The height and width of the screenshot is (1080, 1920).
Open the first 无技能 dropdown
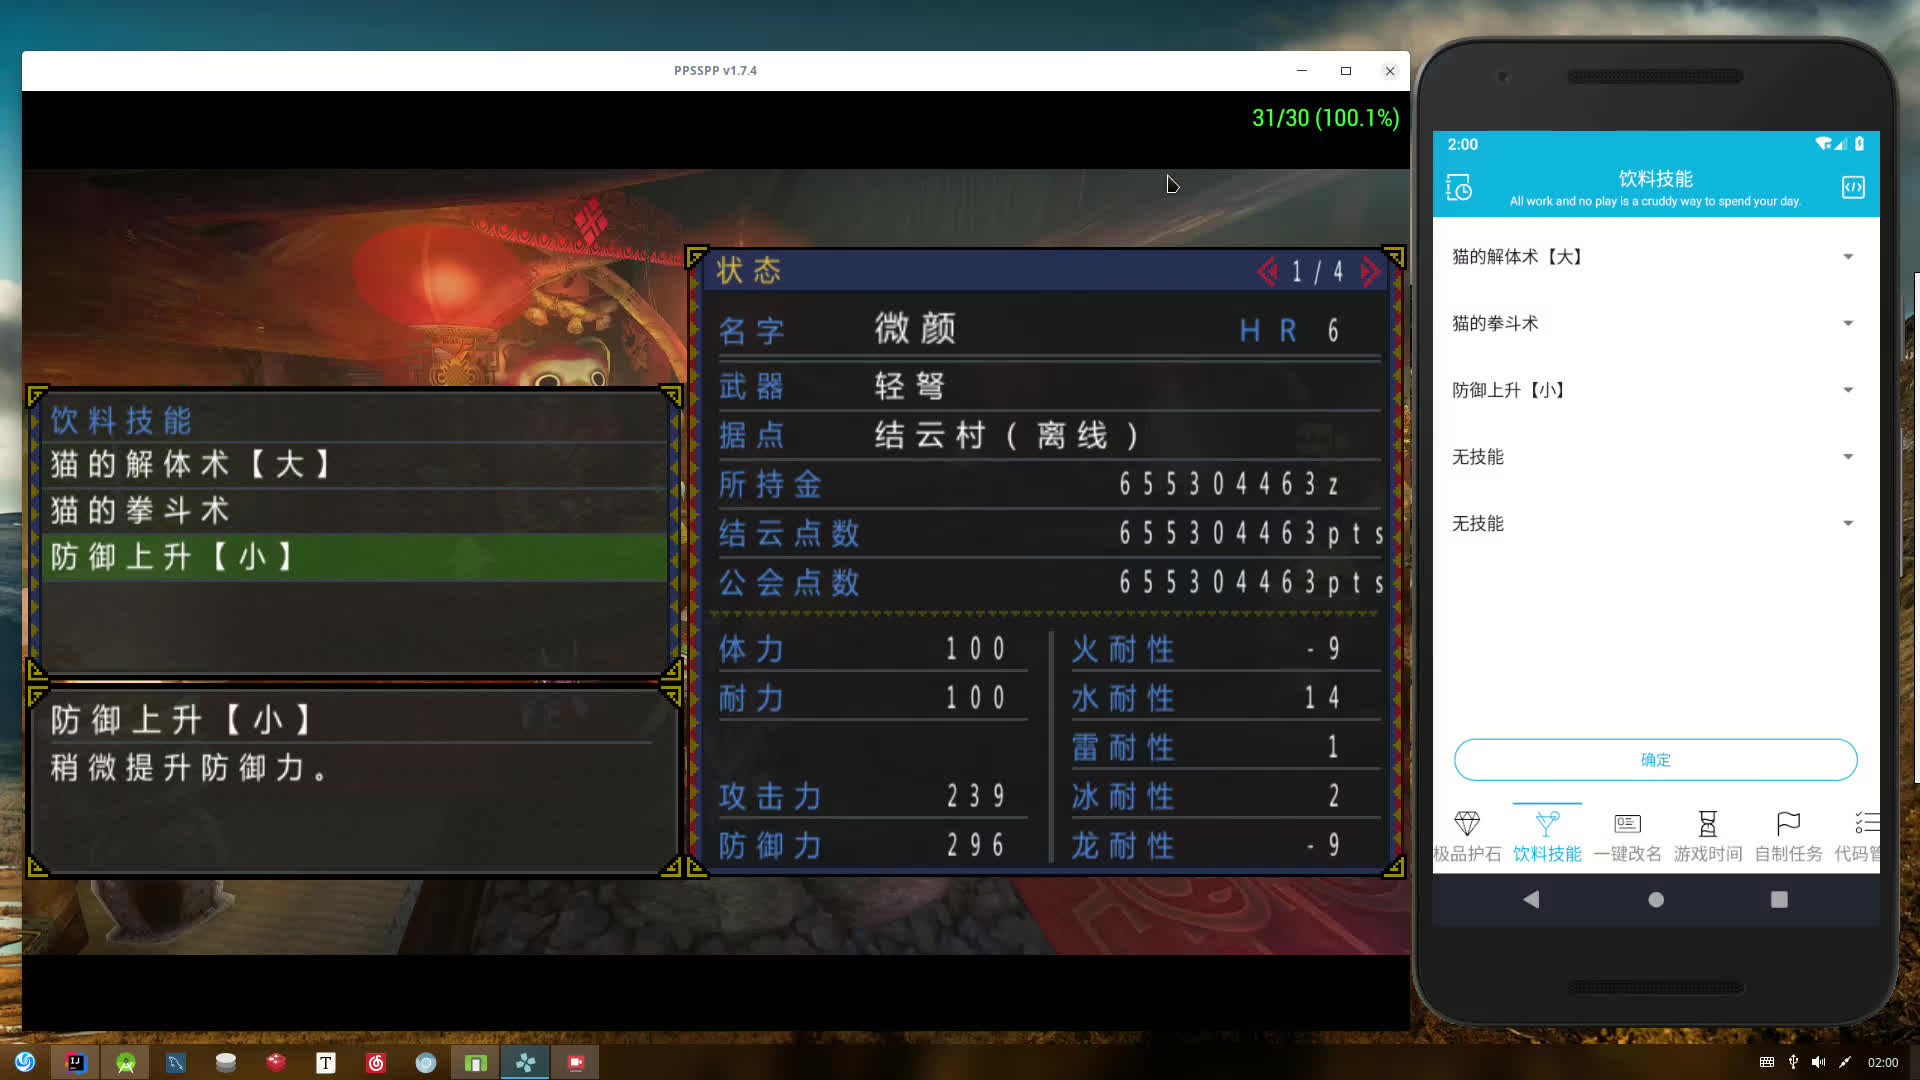(1655, 457)
